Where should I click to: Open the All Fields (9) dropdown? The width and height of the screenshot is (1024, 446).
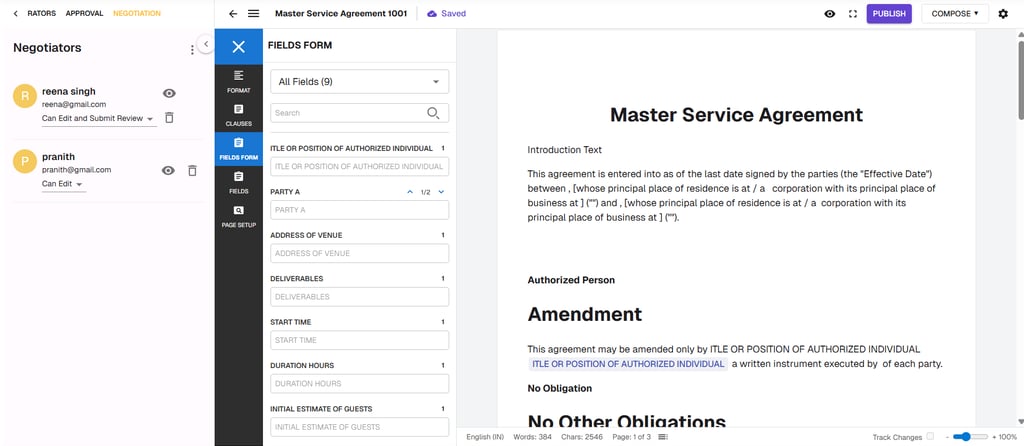pos(360,82)
